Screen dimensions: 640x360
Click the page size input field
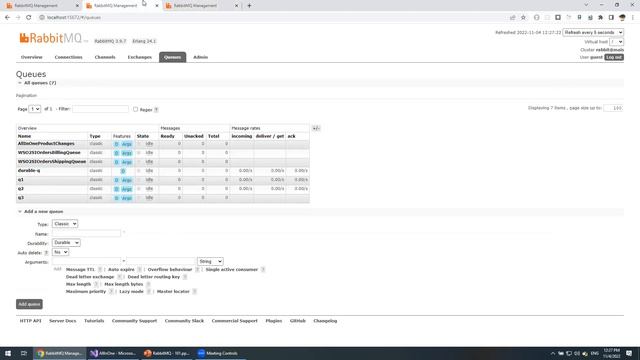tap(613, 108)
